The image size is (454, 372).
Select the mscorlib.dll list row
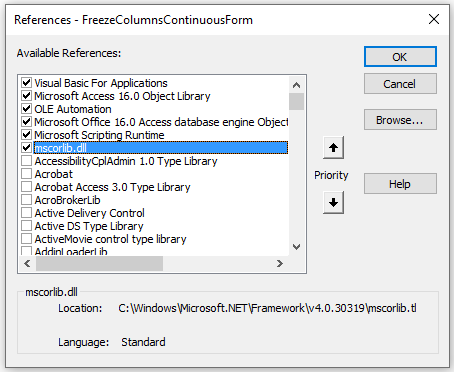[161, 148]
